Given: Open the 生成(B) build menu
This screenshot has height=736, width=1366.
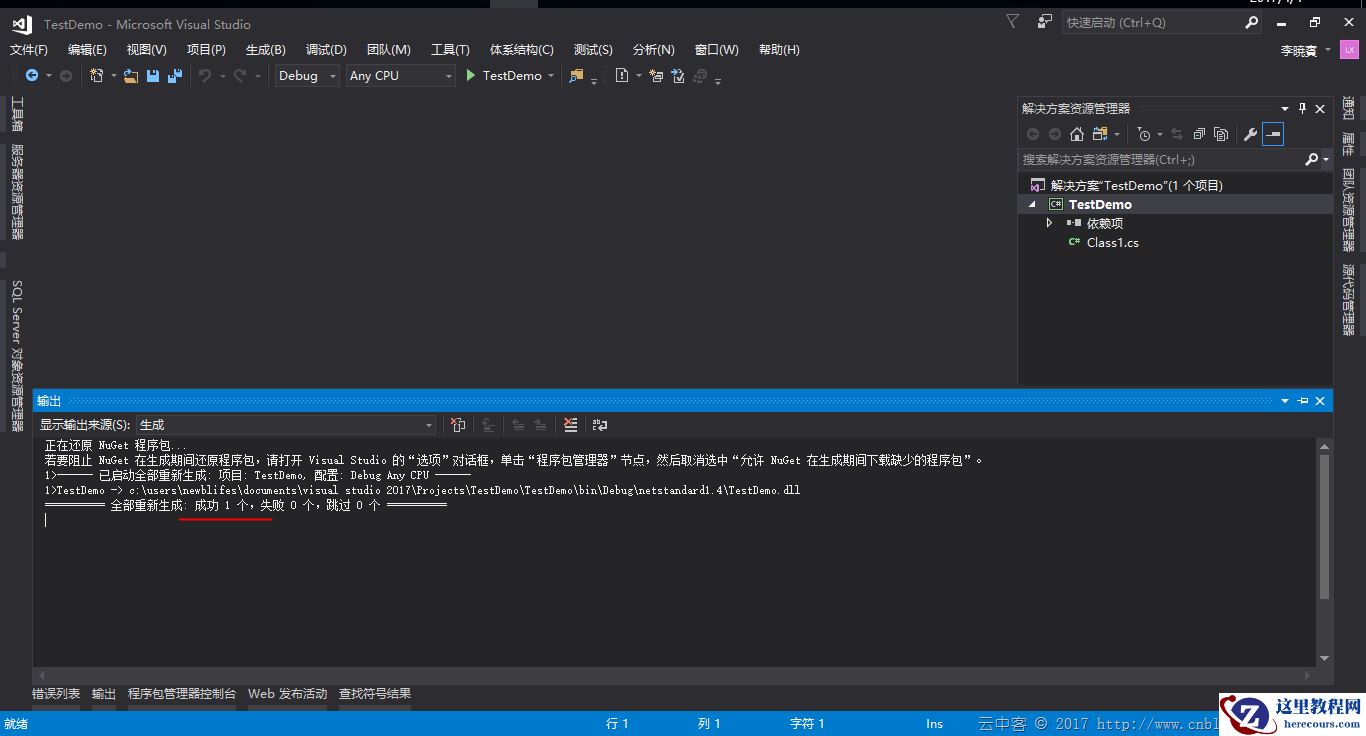Looking at the screenshot, I should 265,50.
